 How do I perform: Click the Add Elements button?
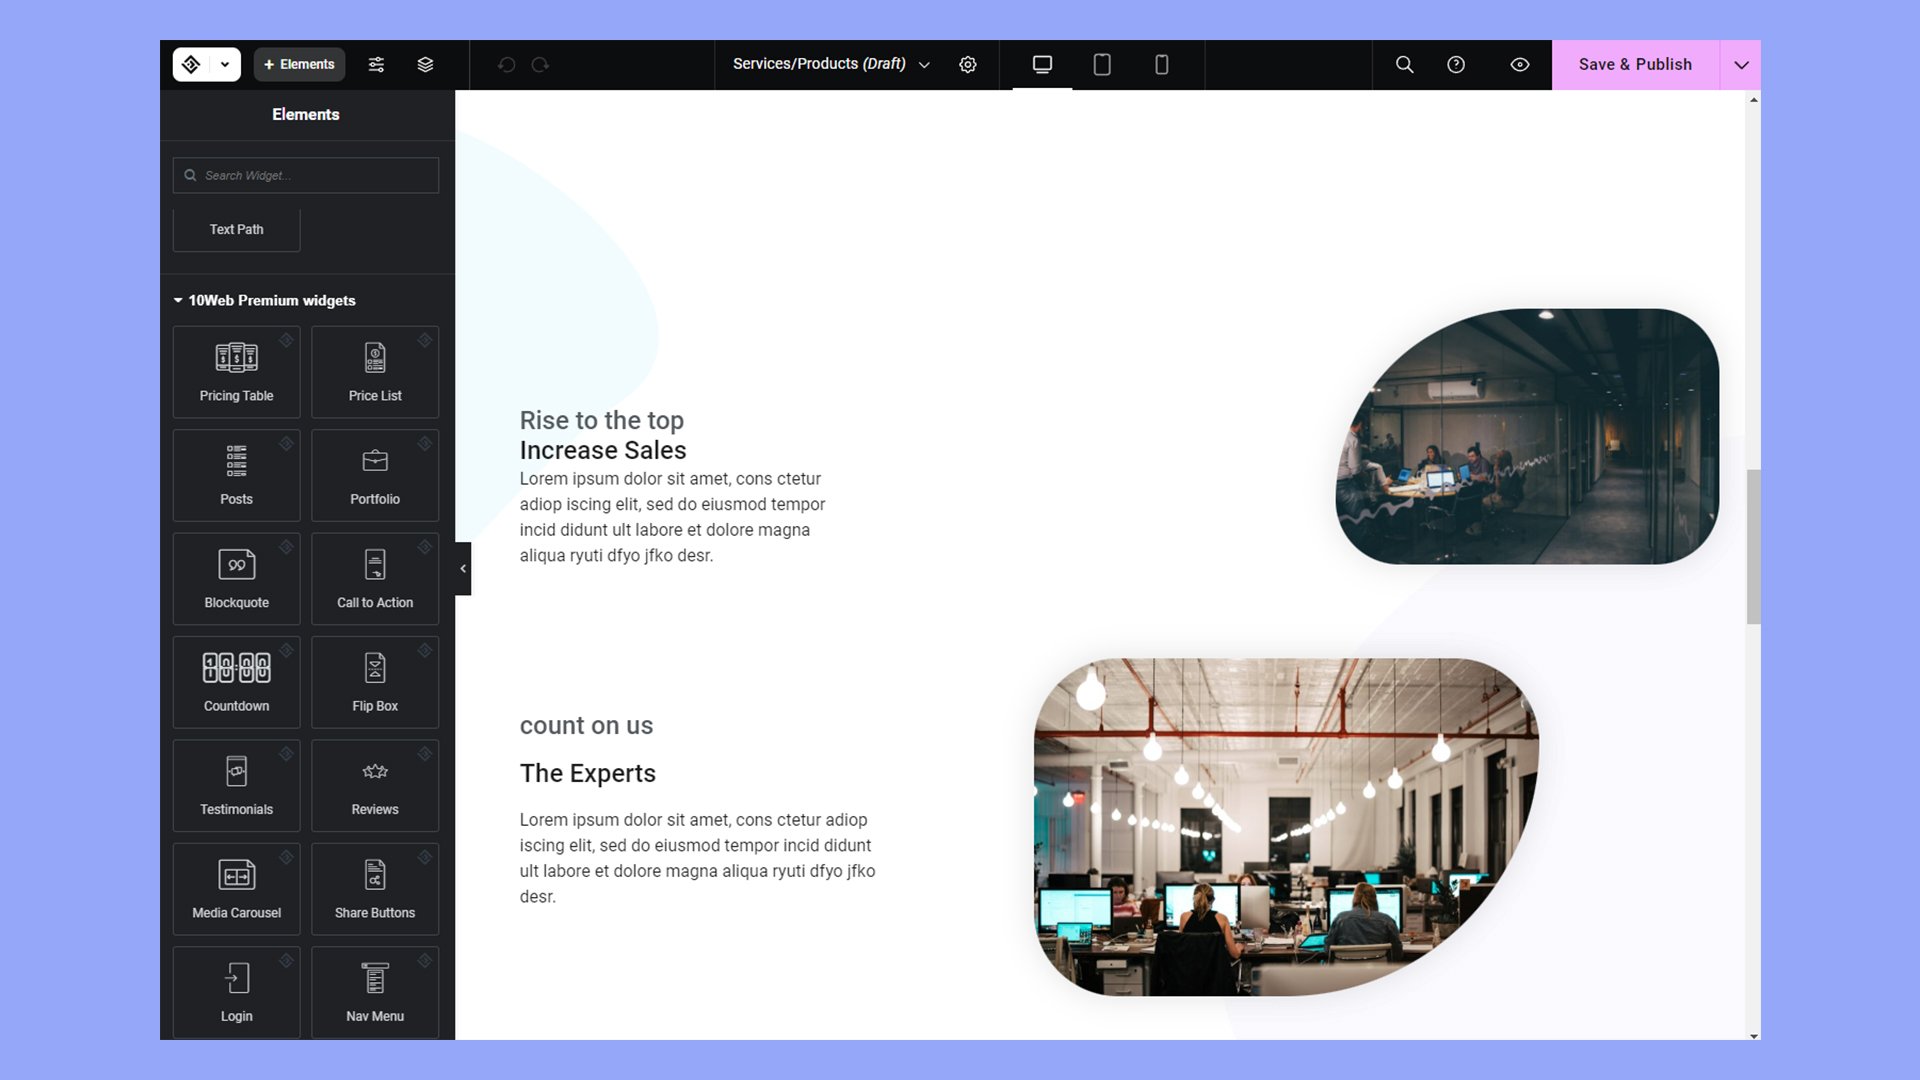coord(297,63)
